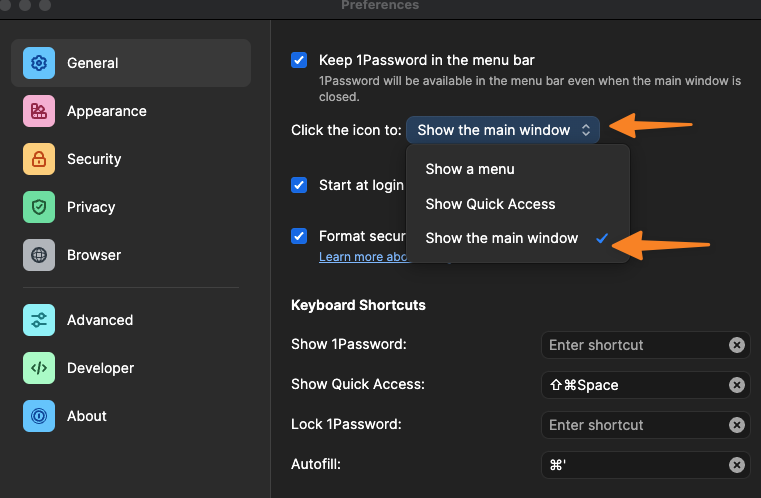Click the About 1Password logo icon

pyautogui.click(x=39, y=416)
